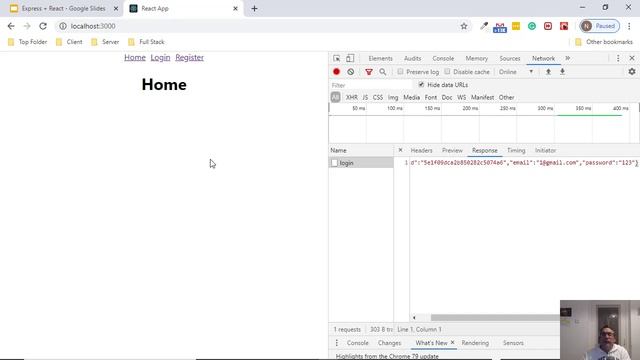Filter requests by WS type
Screen dimensions: 640x360
(x=462, y=98)
